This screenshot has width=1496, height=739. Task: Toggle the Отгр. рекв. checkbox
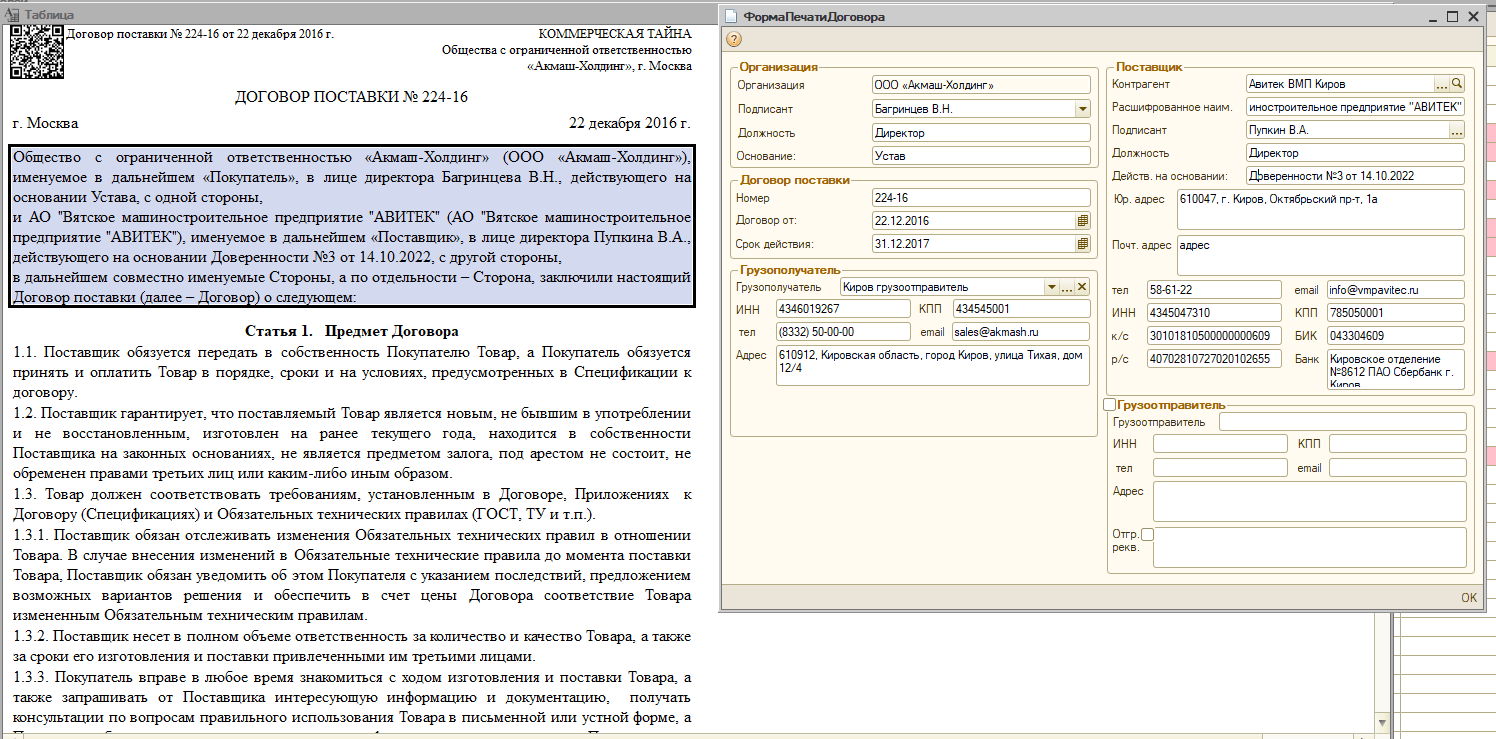[1147, 535]
